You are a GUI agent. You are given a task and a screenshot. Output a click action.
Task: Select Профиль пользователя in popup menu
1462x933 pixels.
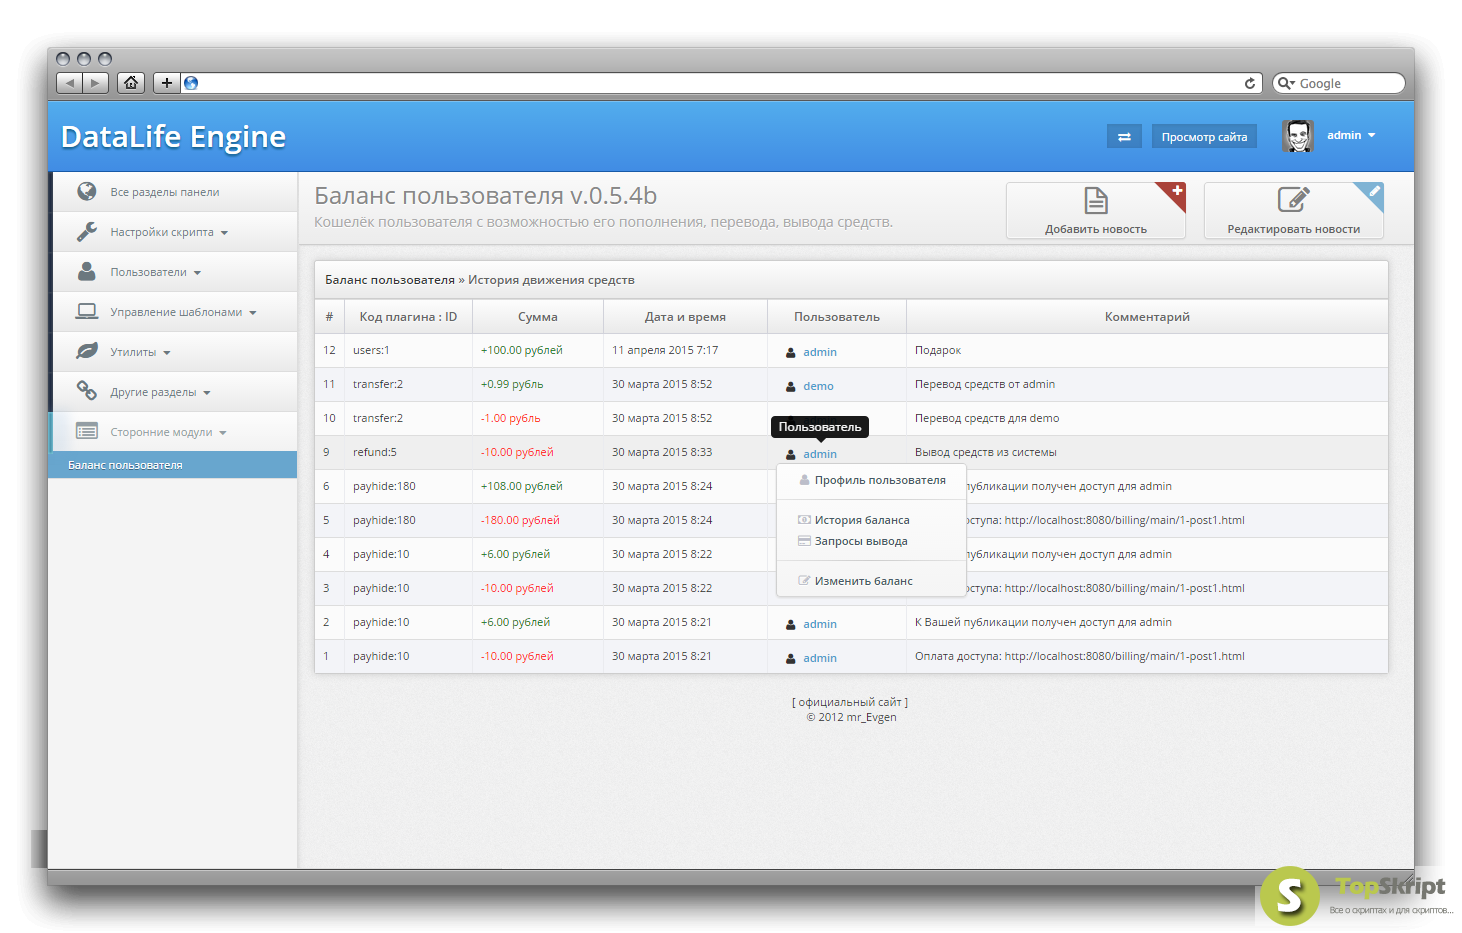[871, 480]
